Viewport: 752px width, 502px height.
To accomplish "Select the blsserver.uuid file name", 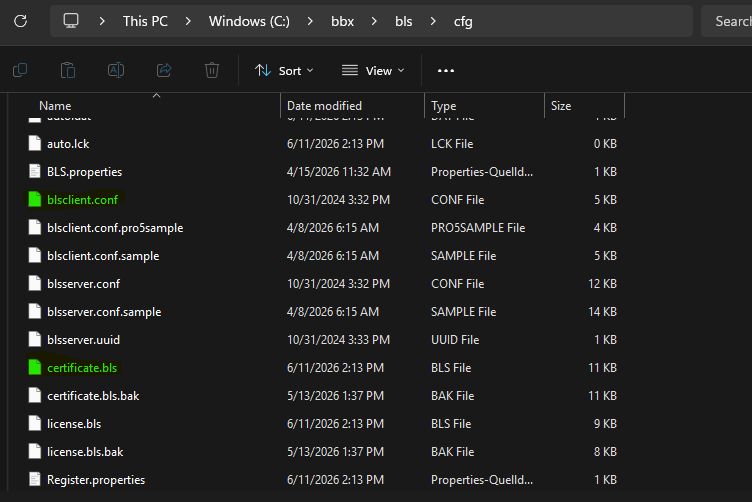I will pos(83,339).
